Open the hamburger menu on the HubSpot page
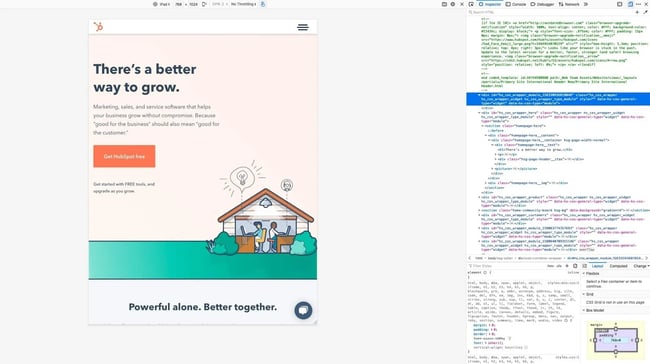The image size is (650, 364). (x=303, y=27)
